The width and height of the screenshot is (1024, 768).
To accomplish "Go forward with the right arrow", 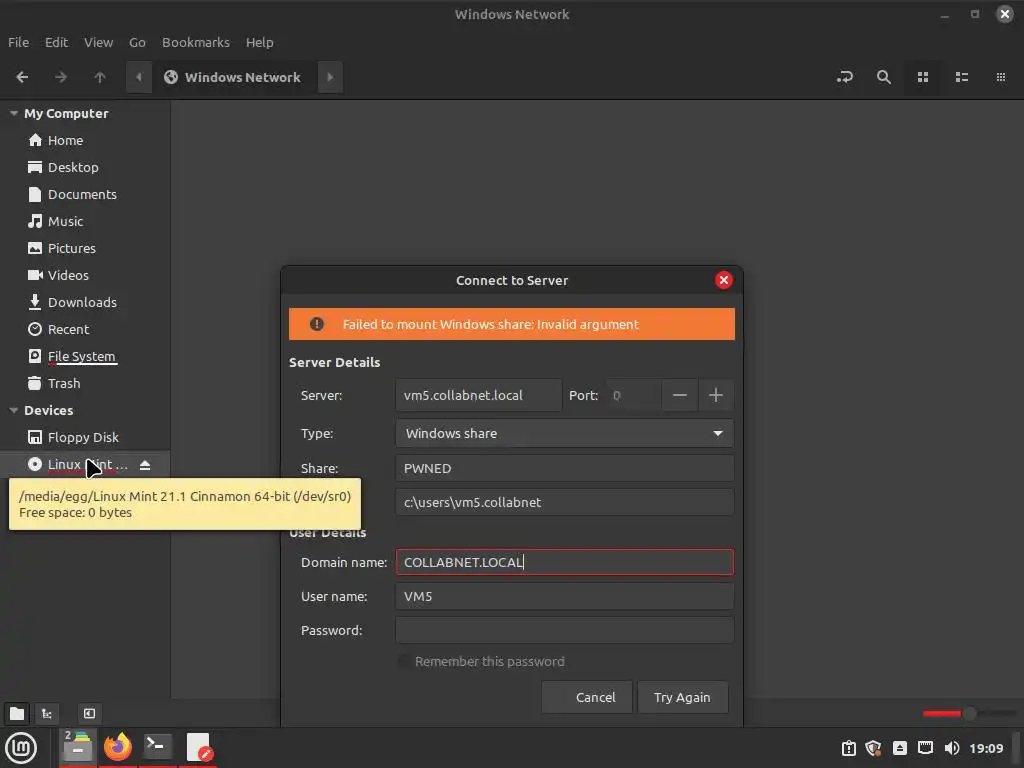I will pyautogui.click(x=61, y=77).
